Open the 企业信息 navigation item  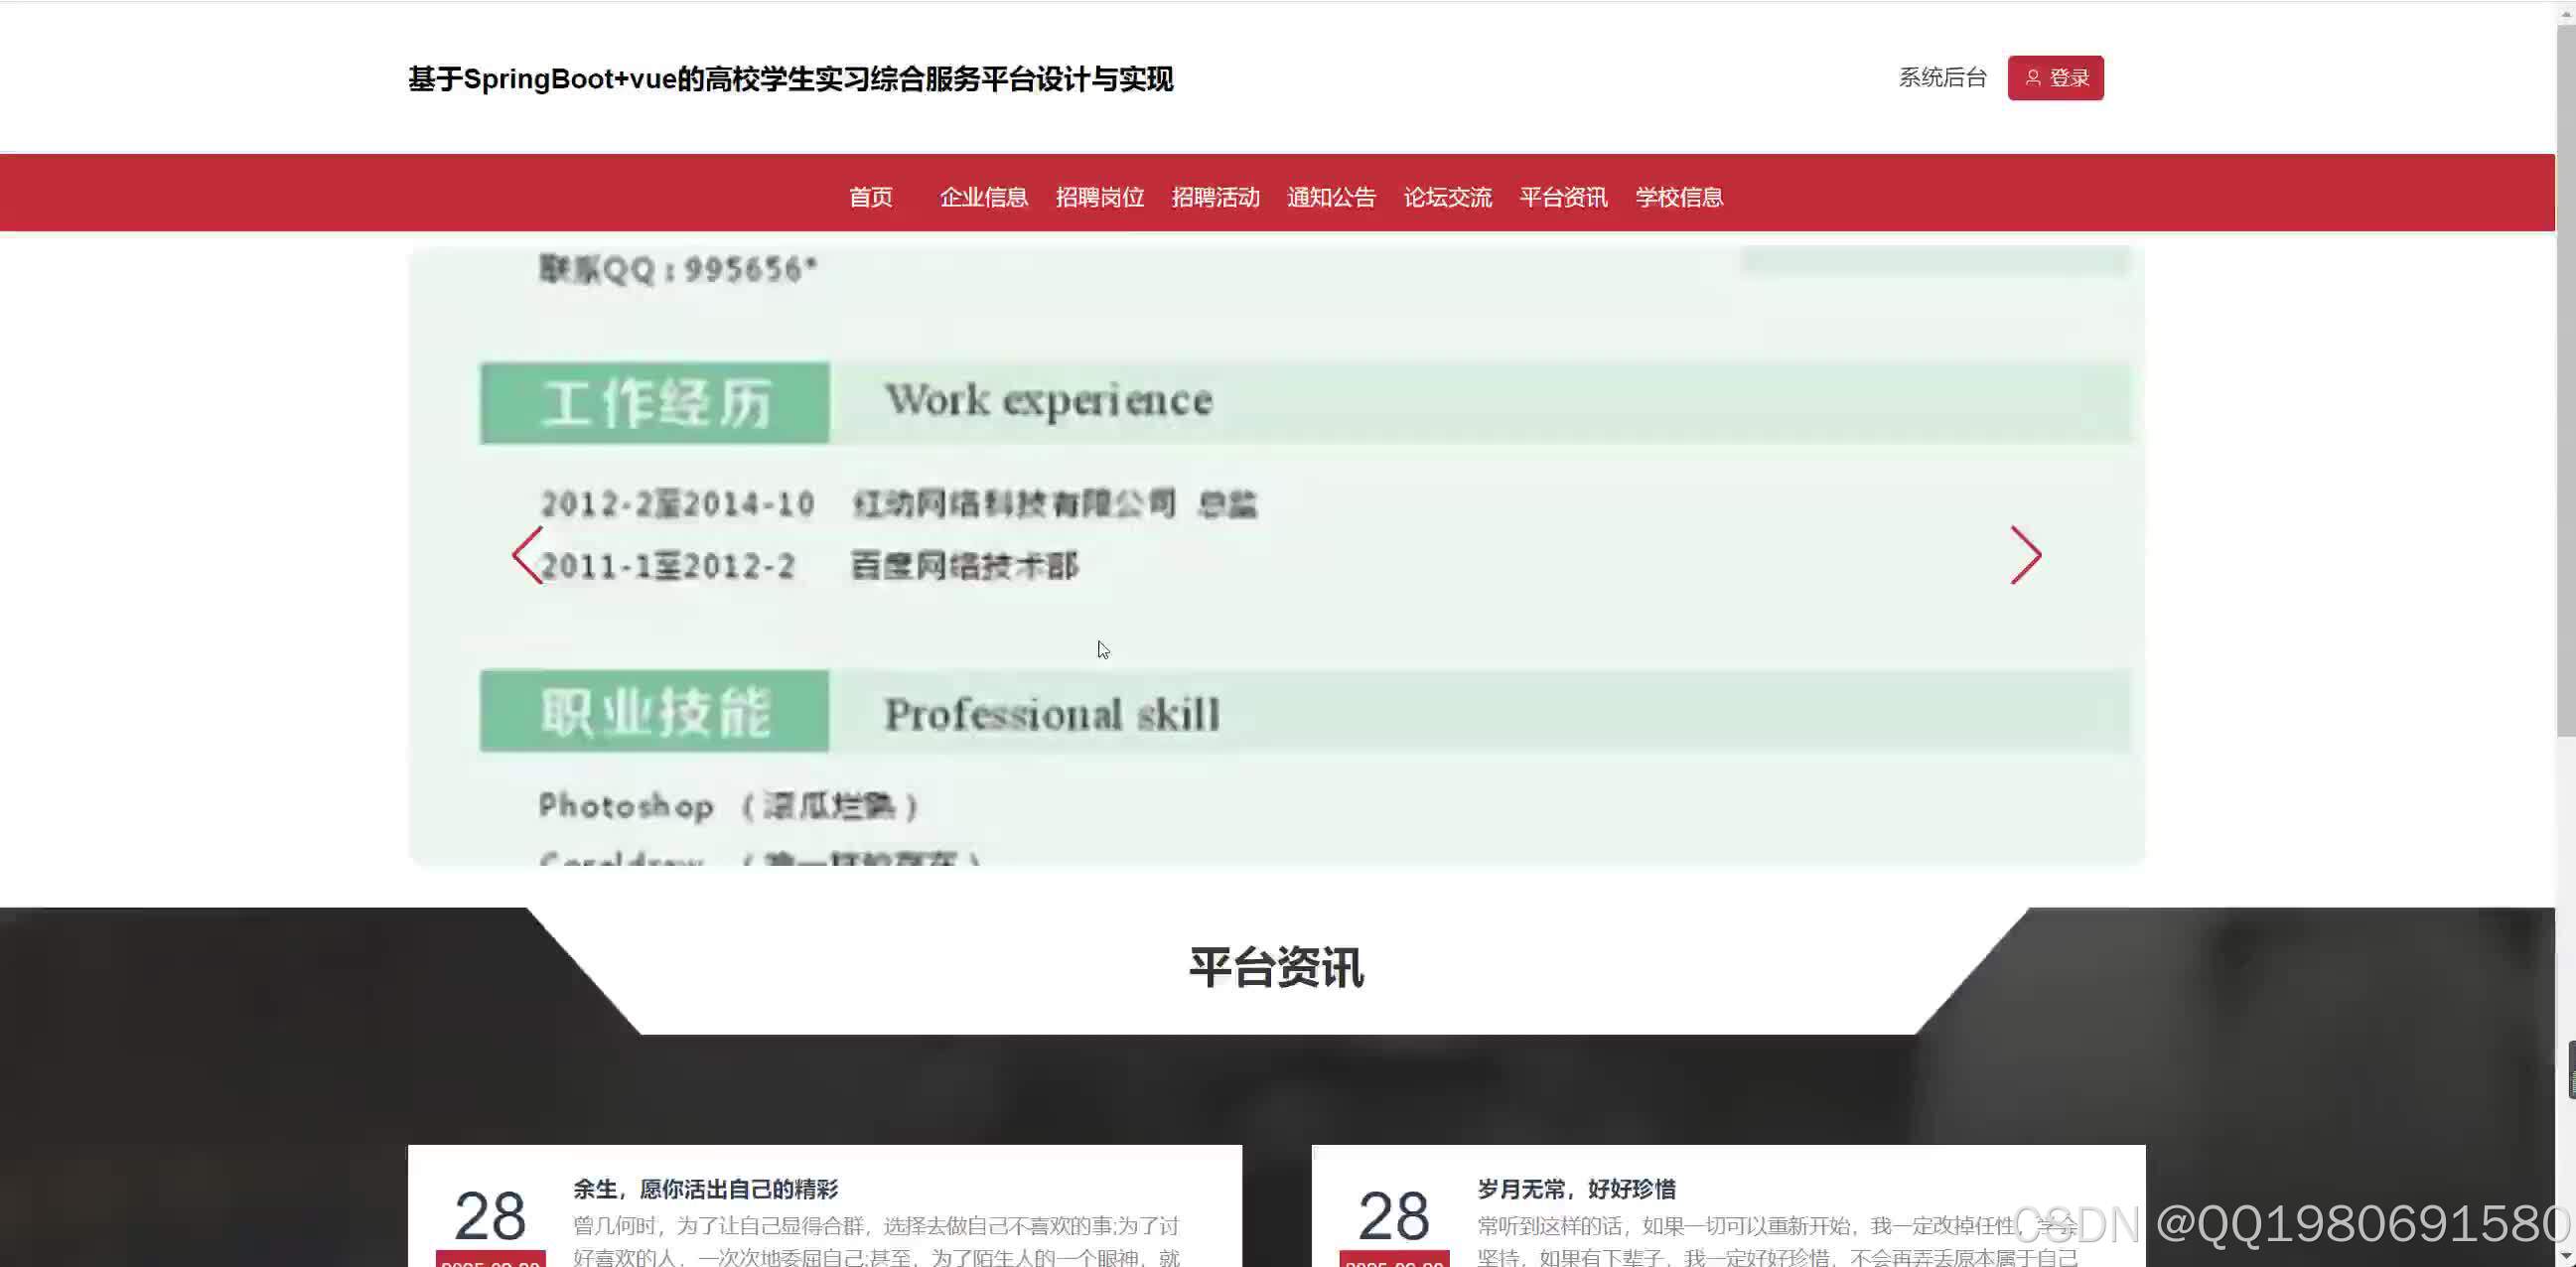[x=984, y=197]
